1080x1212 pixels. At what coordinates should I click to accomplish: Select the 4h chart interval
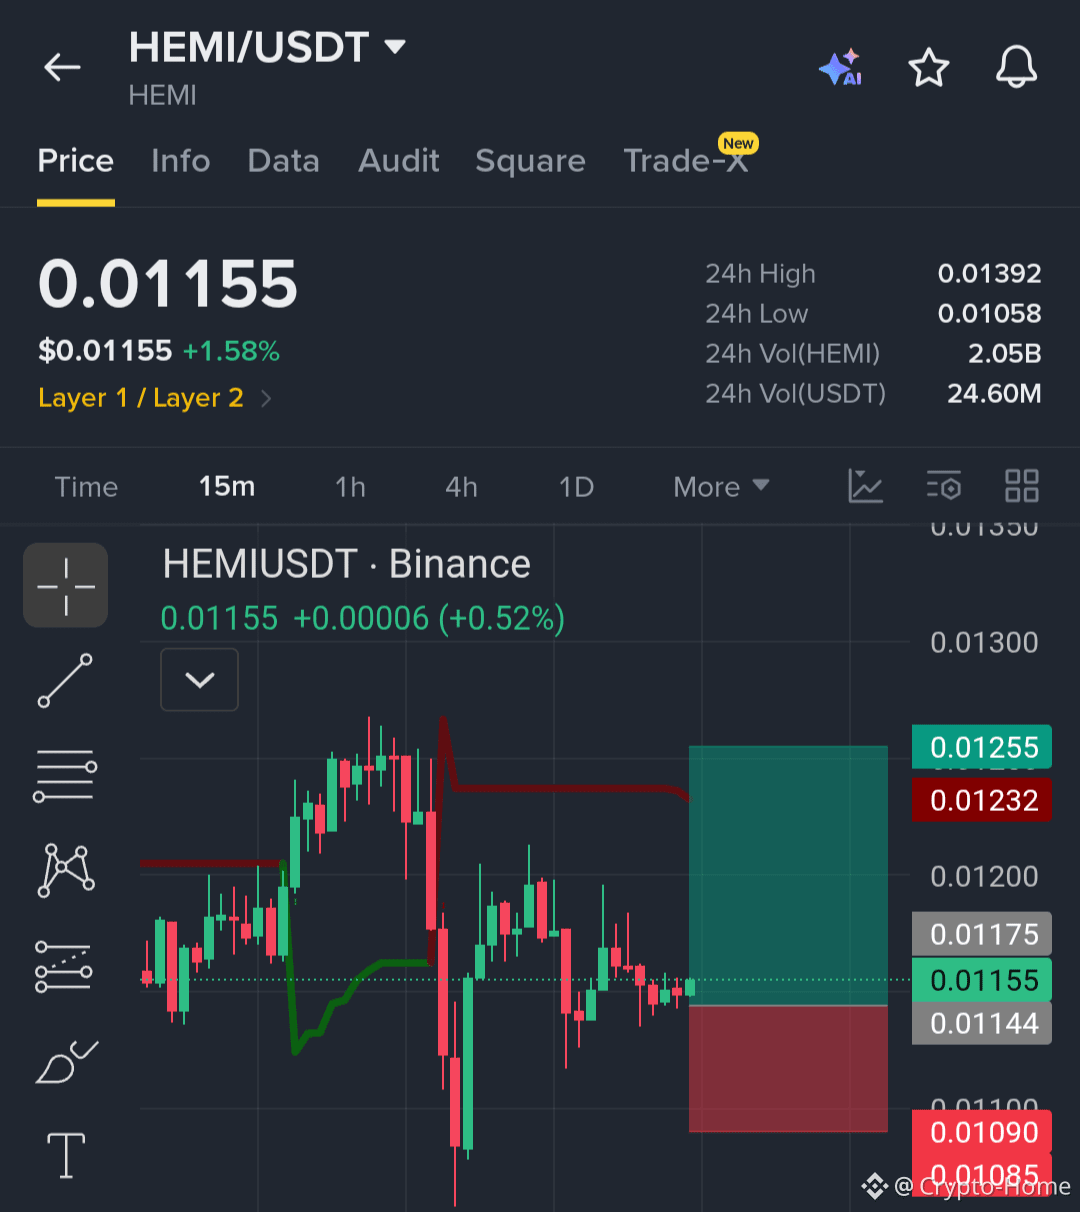point(461,487)
